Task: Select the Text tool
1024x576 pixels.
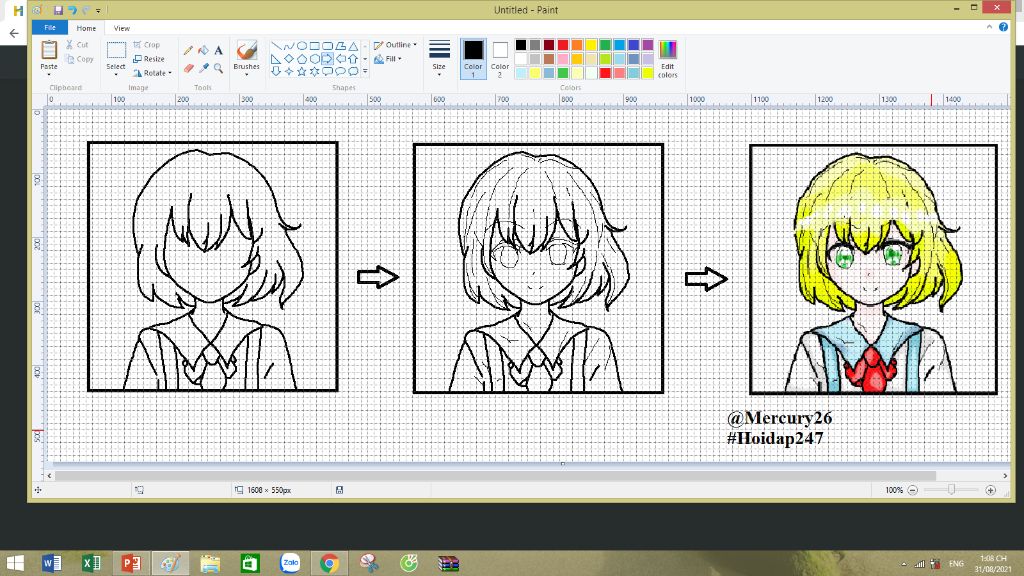Action: 218,50
